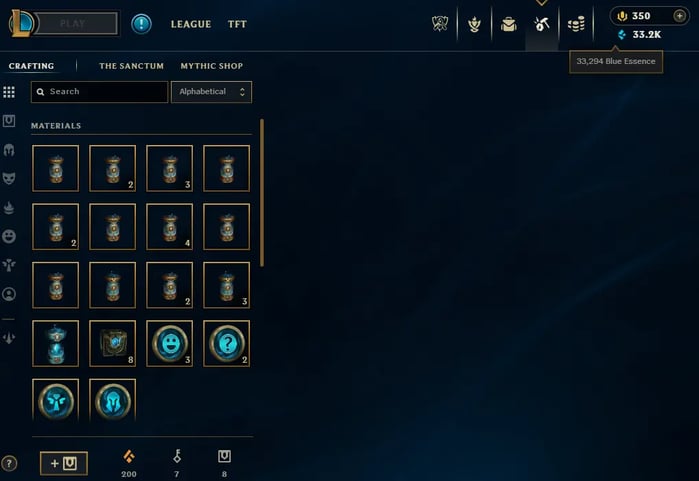The height and width of the screenshot is (481, 699).
Task: Click the add chest purchase button
Action: [64, 464]
